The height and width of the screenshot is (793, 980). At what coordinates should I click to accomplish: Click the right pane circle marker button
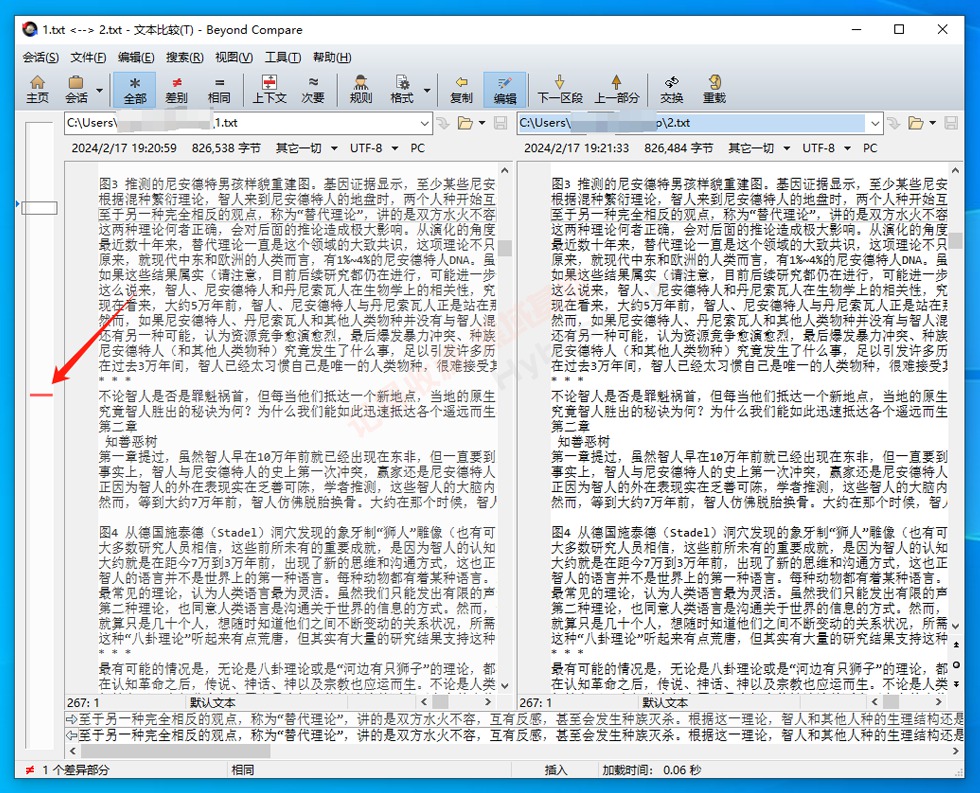click(956, 664)
